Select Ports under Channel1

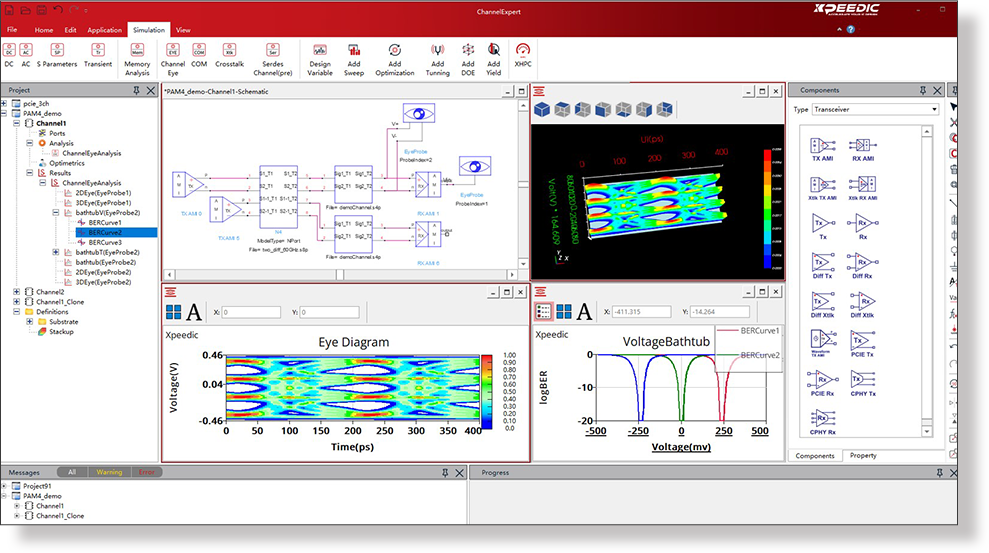pyautogui.click(x=57, y=133)
